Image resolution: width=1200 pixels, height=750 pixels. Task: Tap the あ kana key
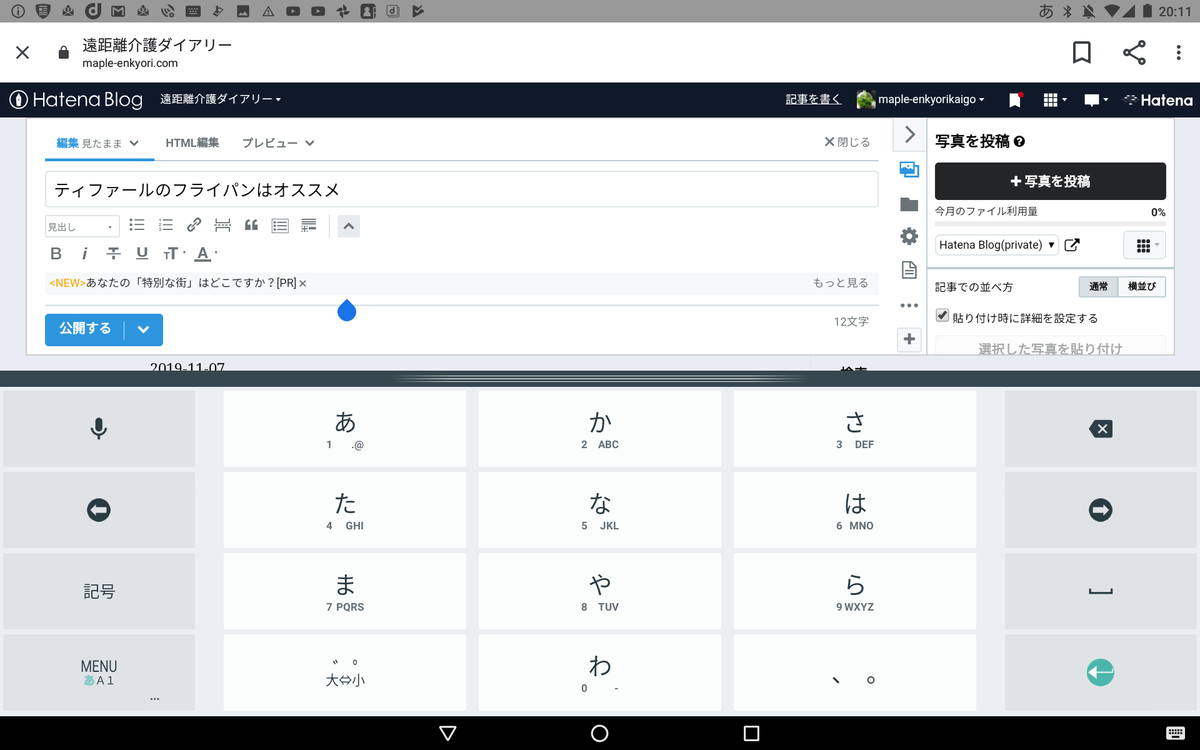click(345, 429)
